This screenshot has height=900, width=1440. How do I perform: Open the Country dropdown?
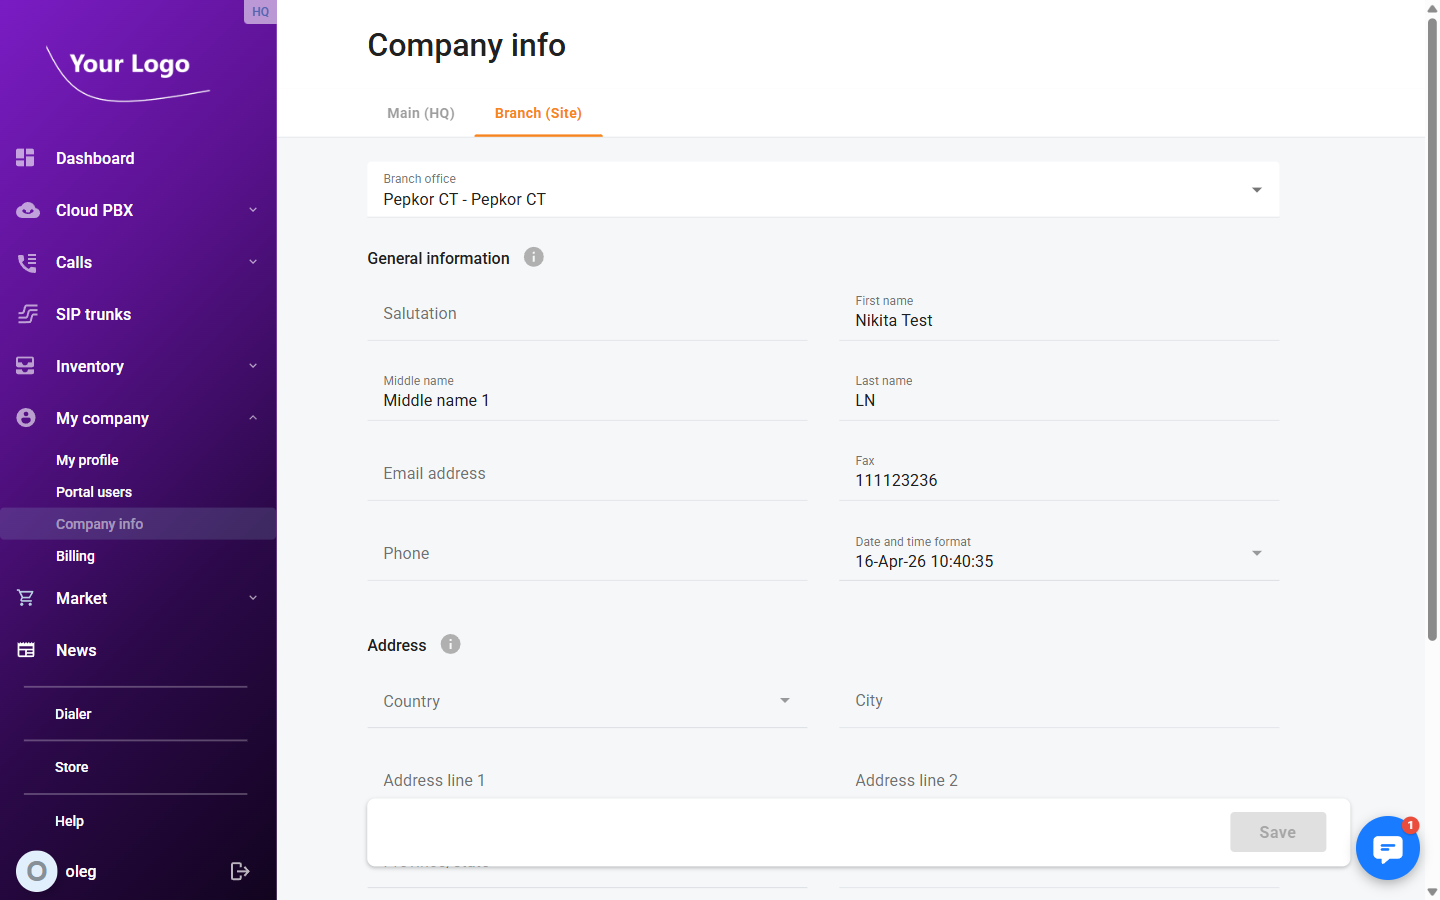point(785,701)
